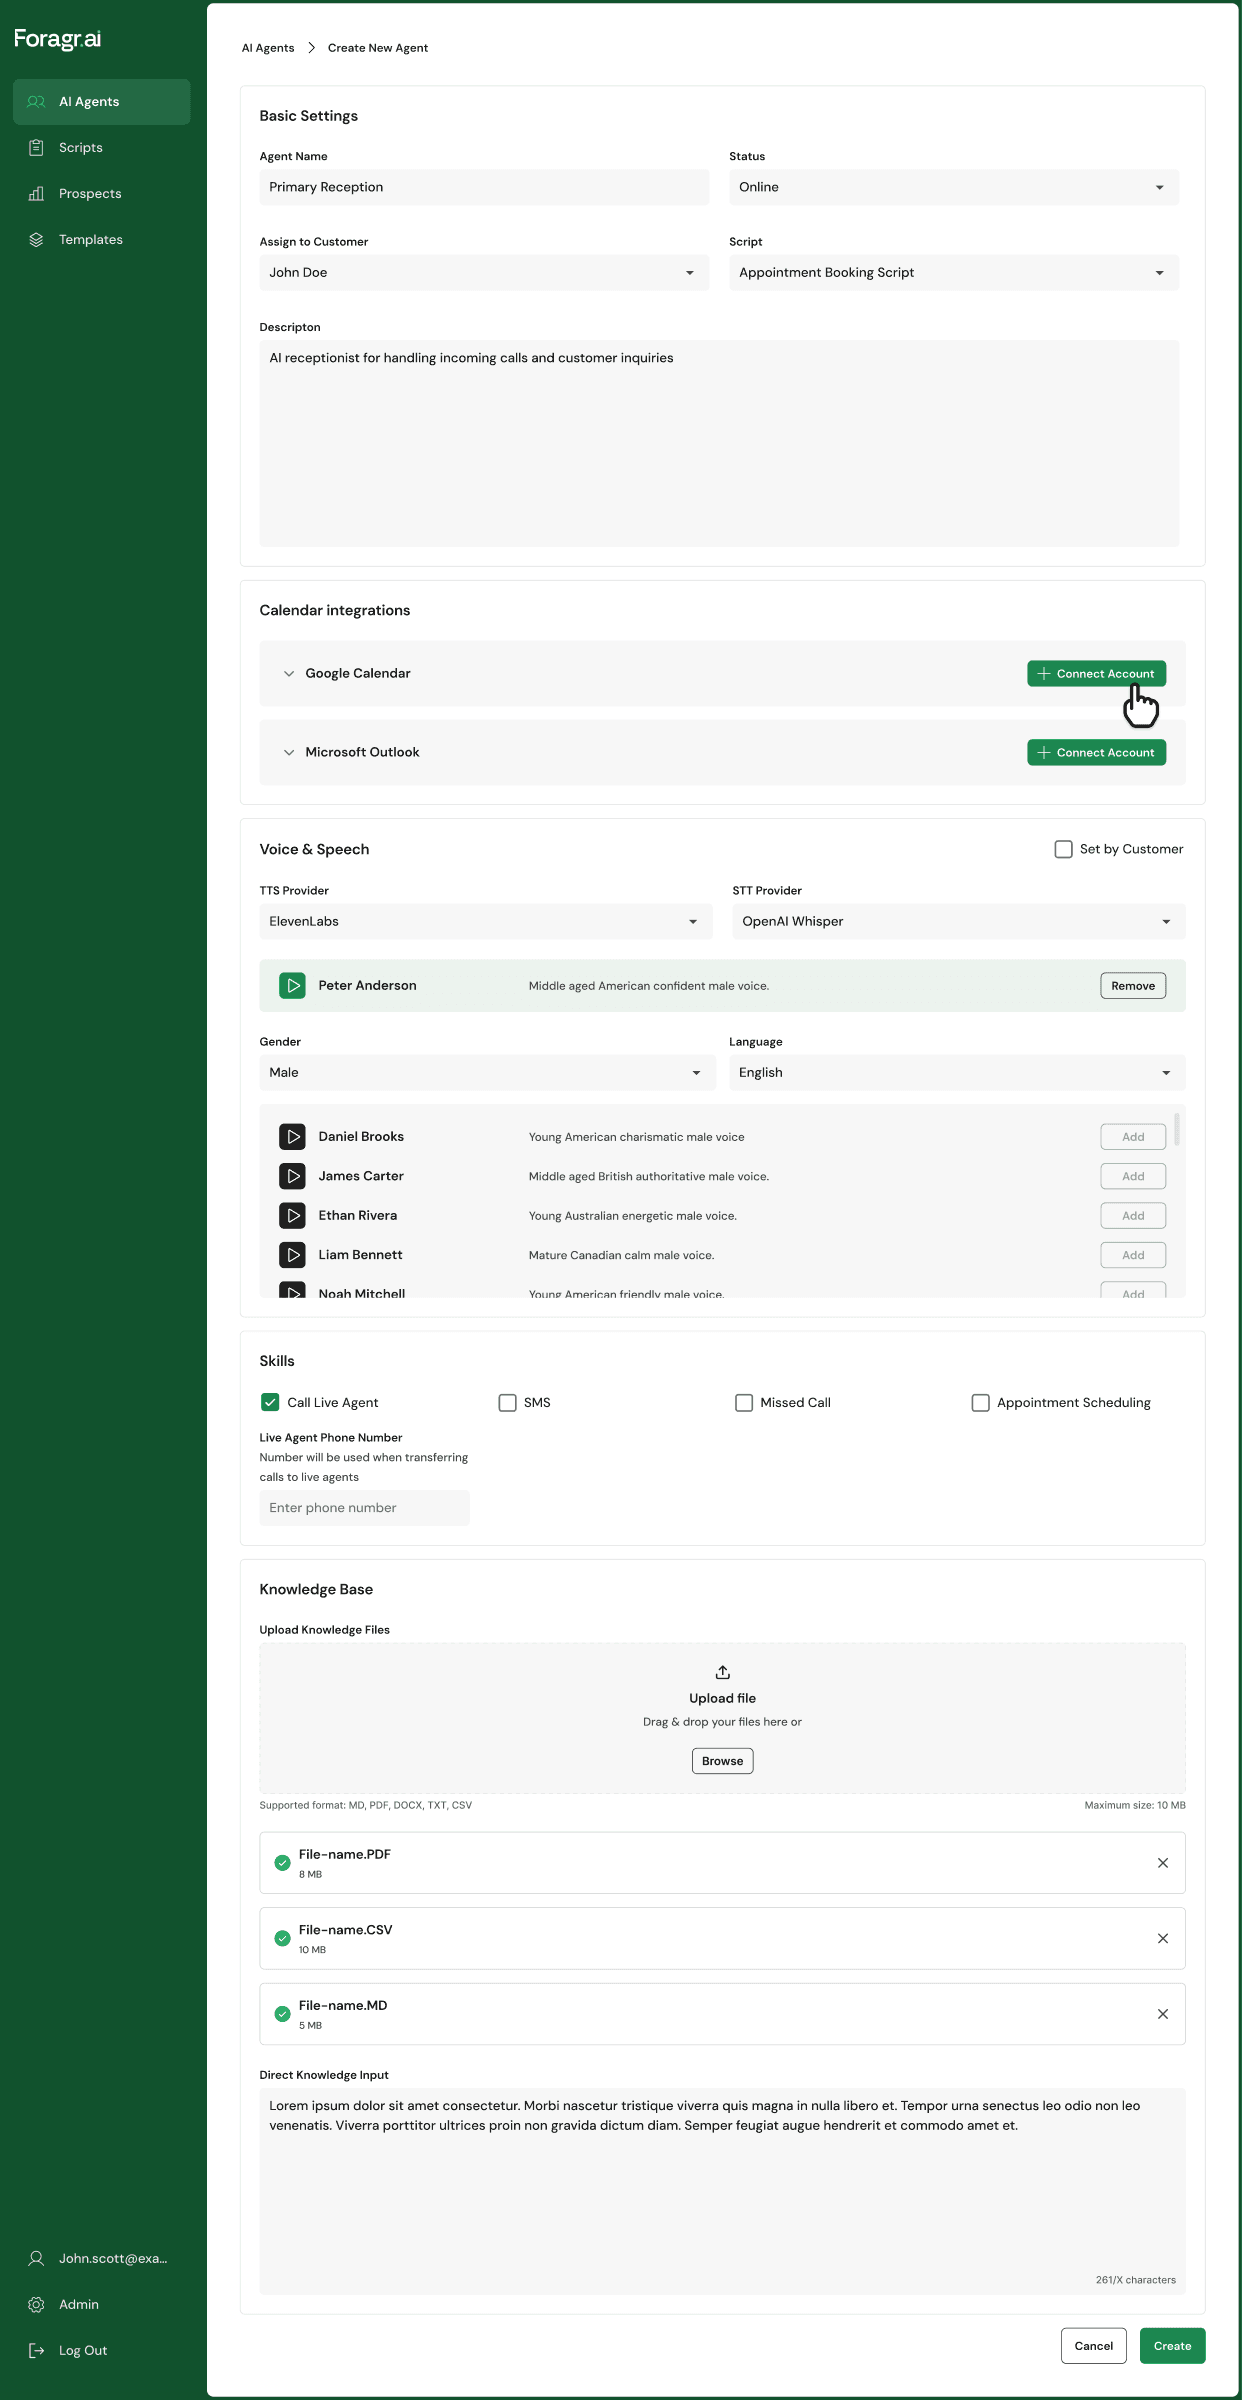Click AI Agents breadcrumb link
Screen dimensions: 1242x2400
pyautogui.click(x=268, y=48)
